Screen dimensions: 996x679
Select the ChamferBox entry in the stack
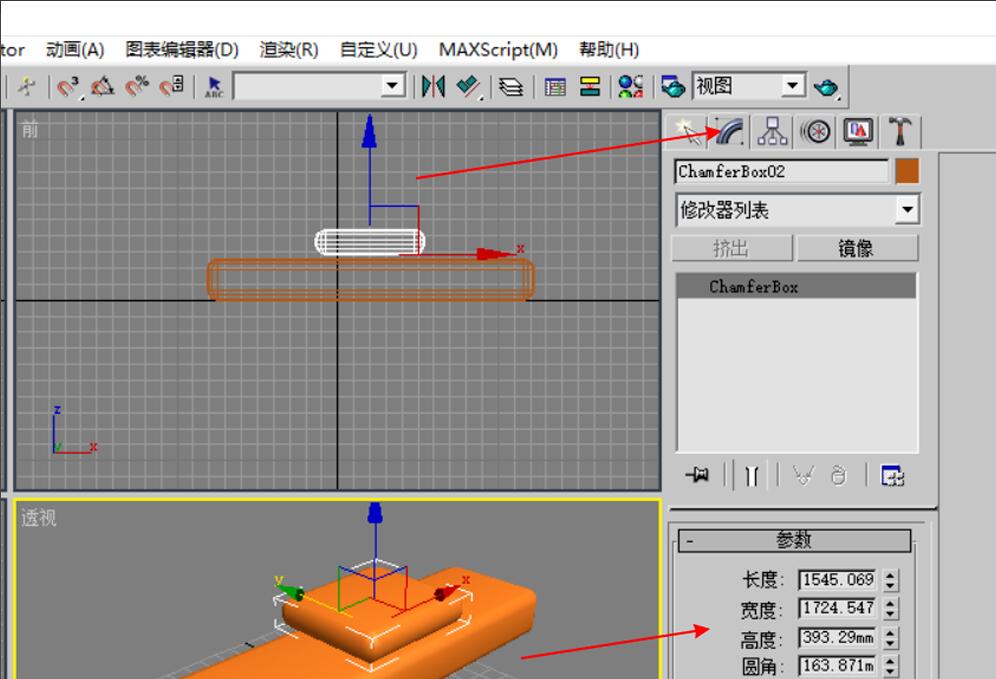(795, 286)
